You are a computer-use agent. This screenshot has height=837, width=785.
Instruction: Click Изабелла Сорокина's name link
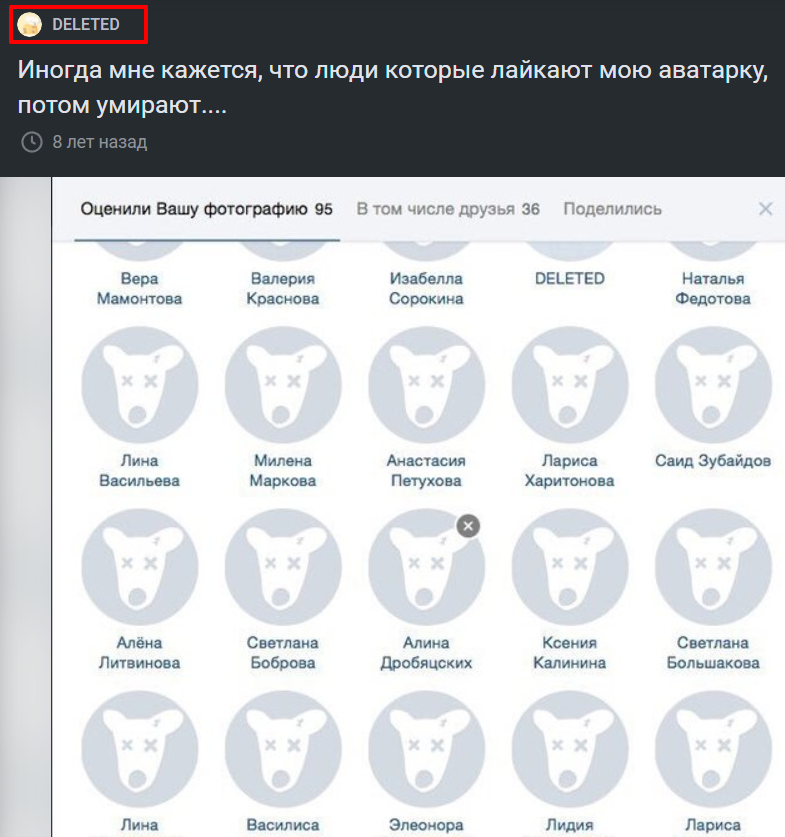click(x=426, y=288)
